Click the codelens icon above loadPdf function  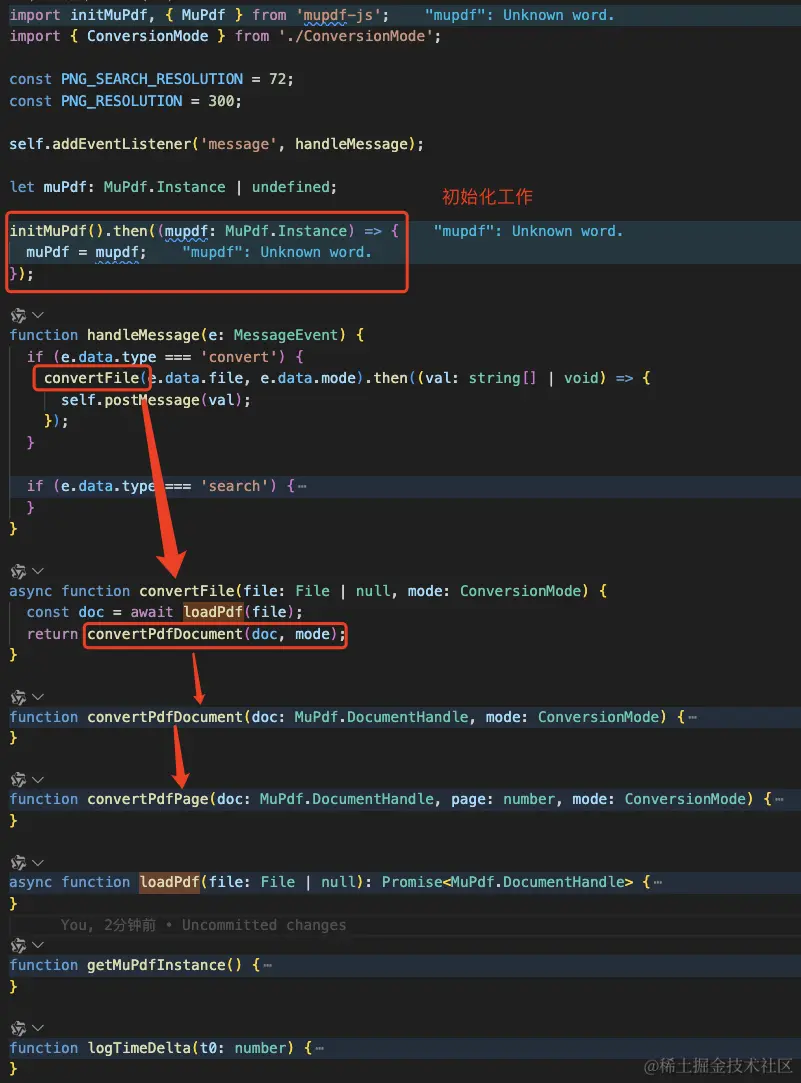pyautogui.click(x=18, y=861)
